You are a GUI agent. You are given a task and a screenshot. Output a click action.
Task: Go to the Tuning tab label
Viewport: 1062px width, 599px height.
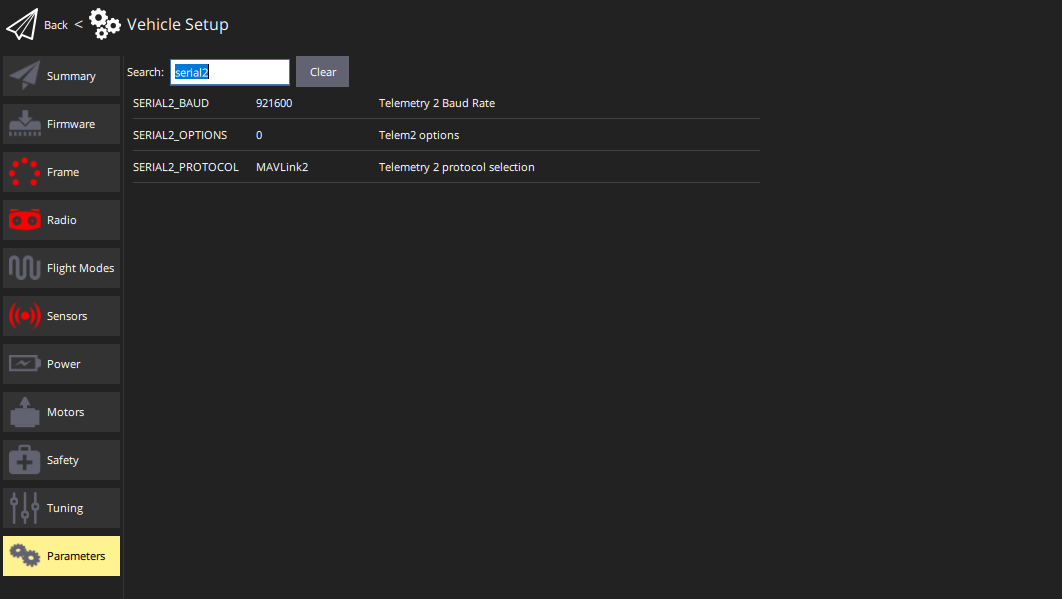click(65, 508)
